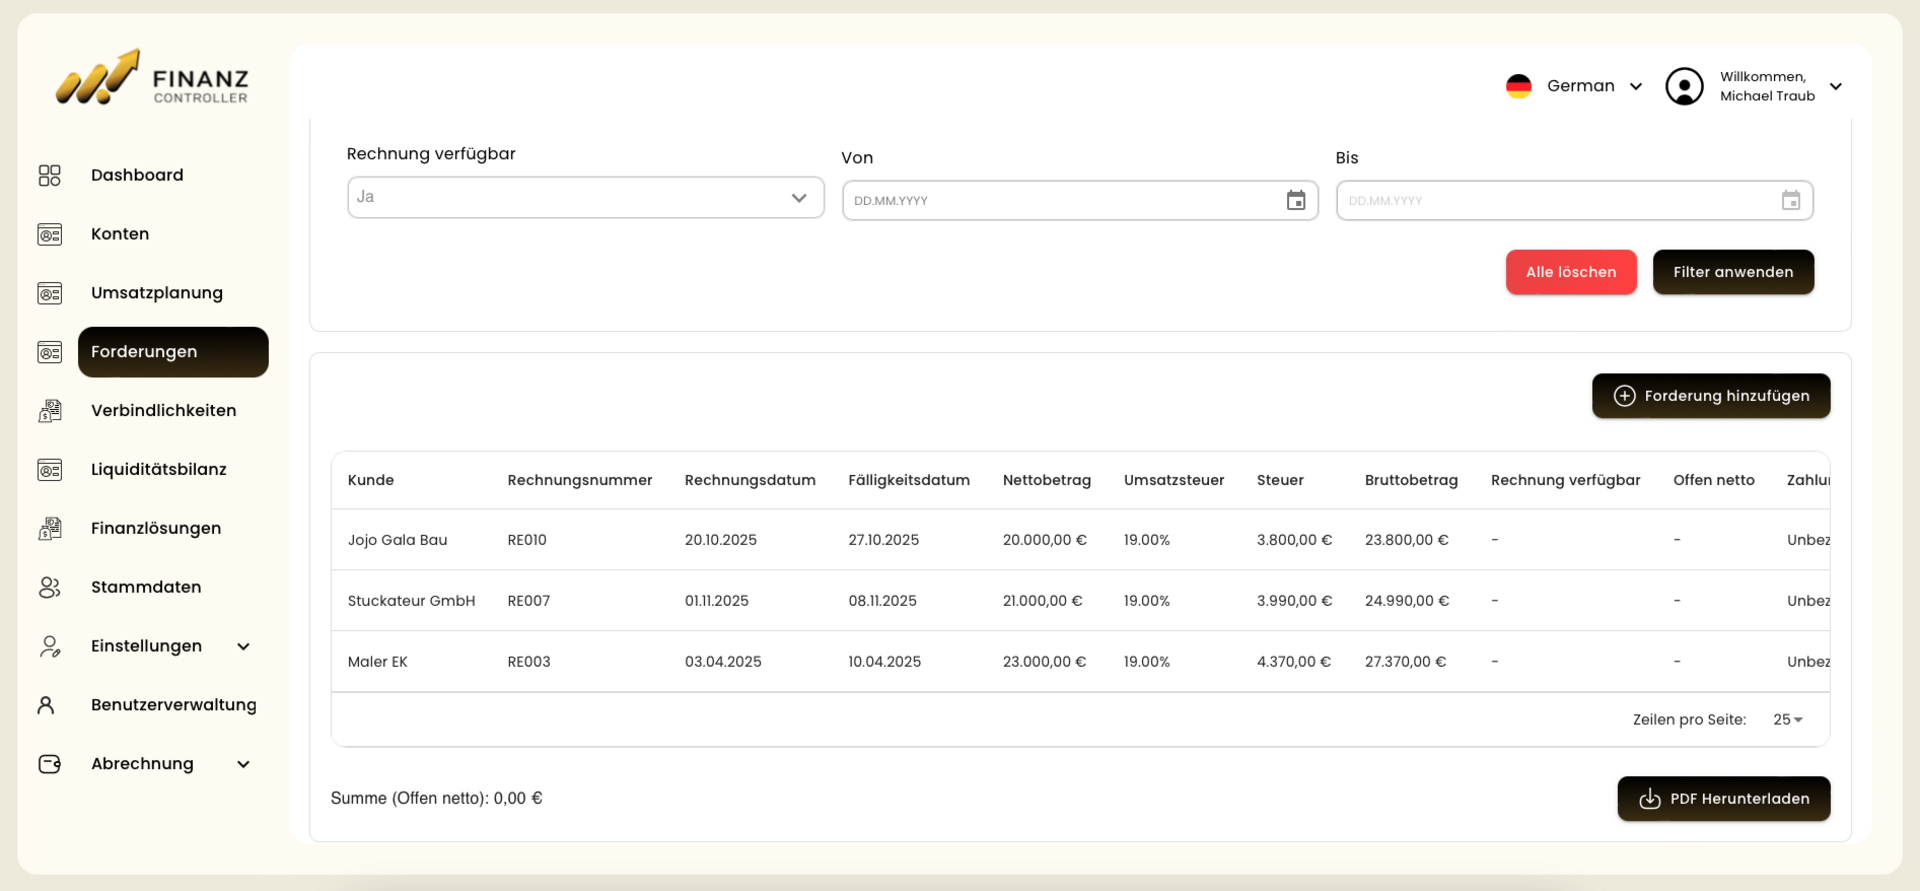1920x891 pixels.
Task: Open Liquiditätsbilanz from the sidebar
Action: [x=158, y=469]
